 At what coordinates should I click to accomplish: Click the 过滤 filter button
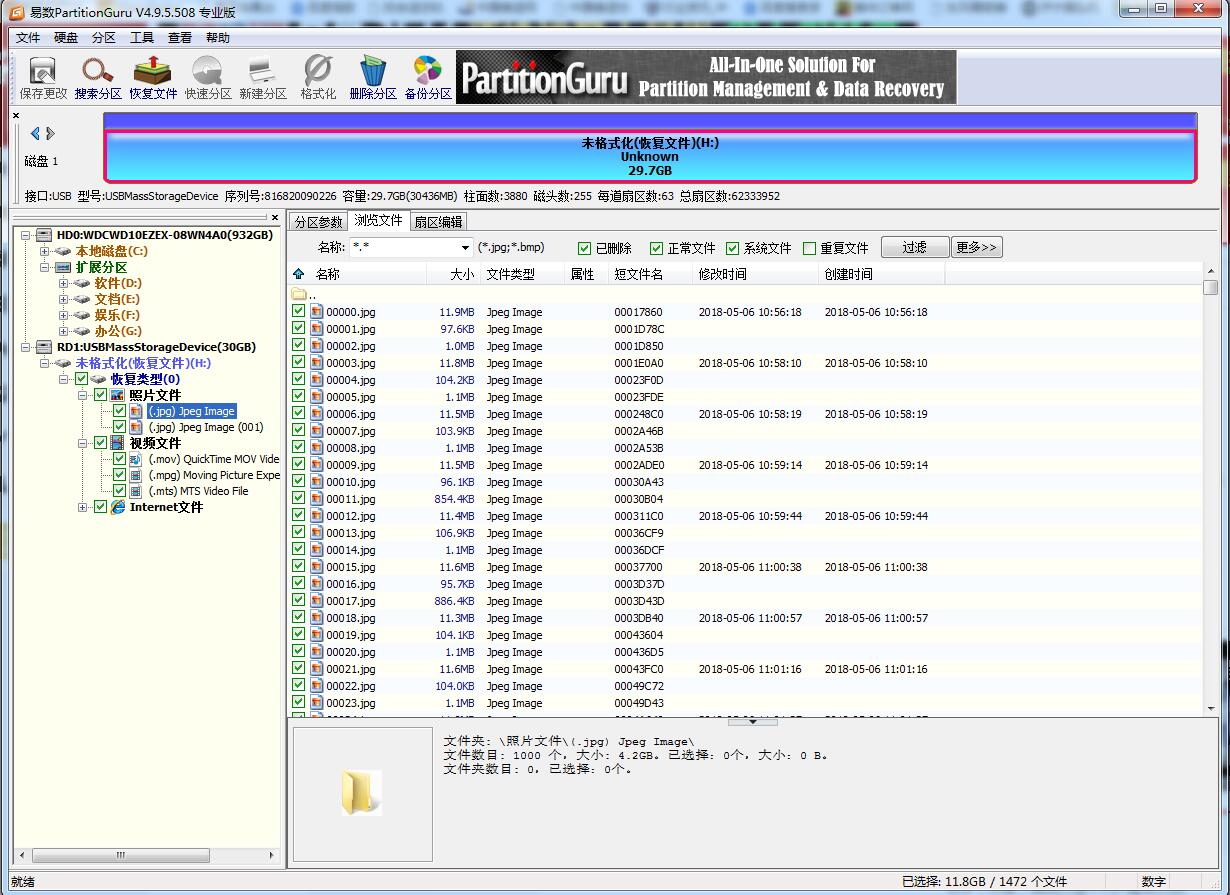click(914, 247)
